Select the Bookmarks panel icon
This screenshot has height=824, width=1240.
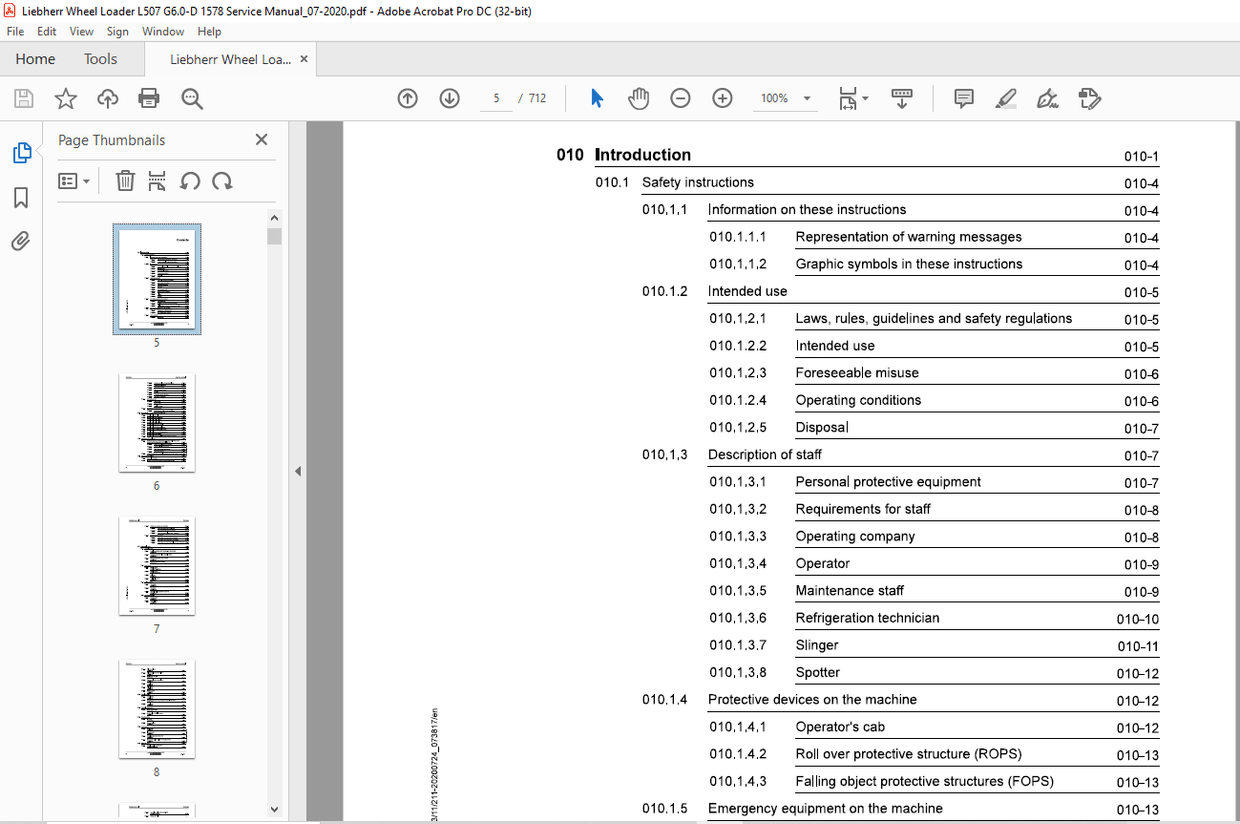coord(22,198)
